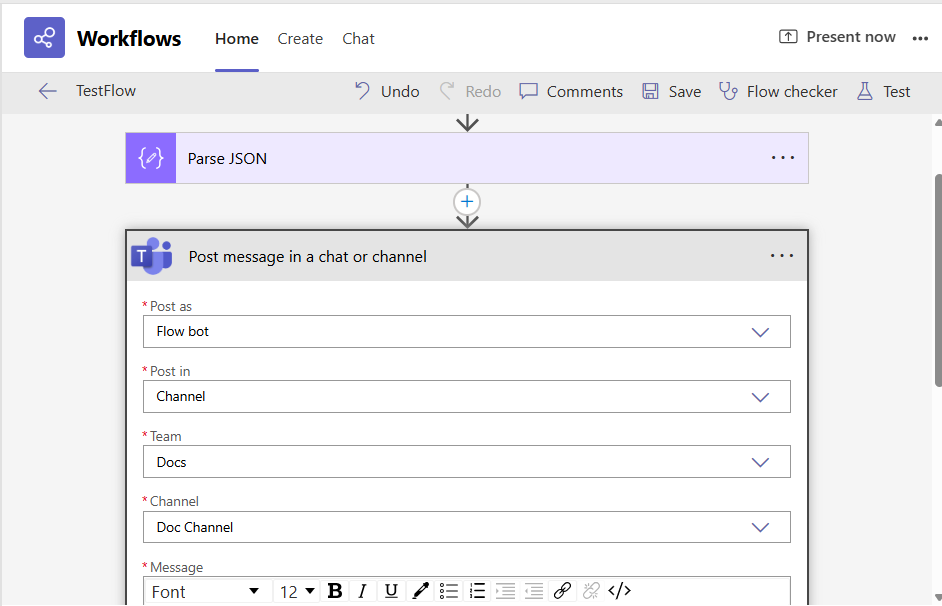The width and height of the screenshot is (942, 606).
Task: Click the Save button
Action: click(671, 91)
